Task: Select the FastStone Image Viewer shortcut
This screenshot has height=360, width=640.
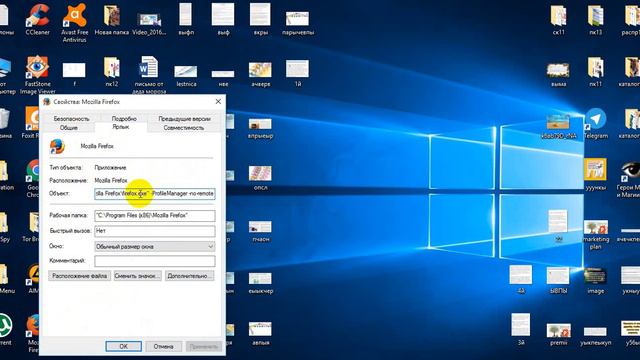Action: (37, 75)
